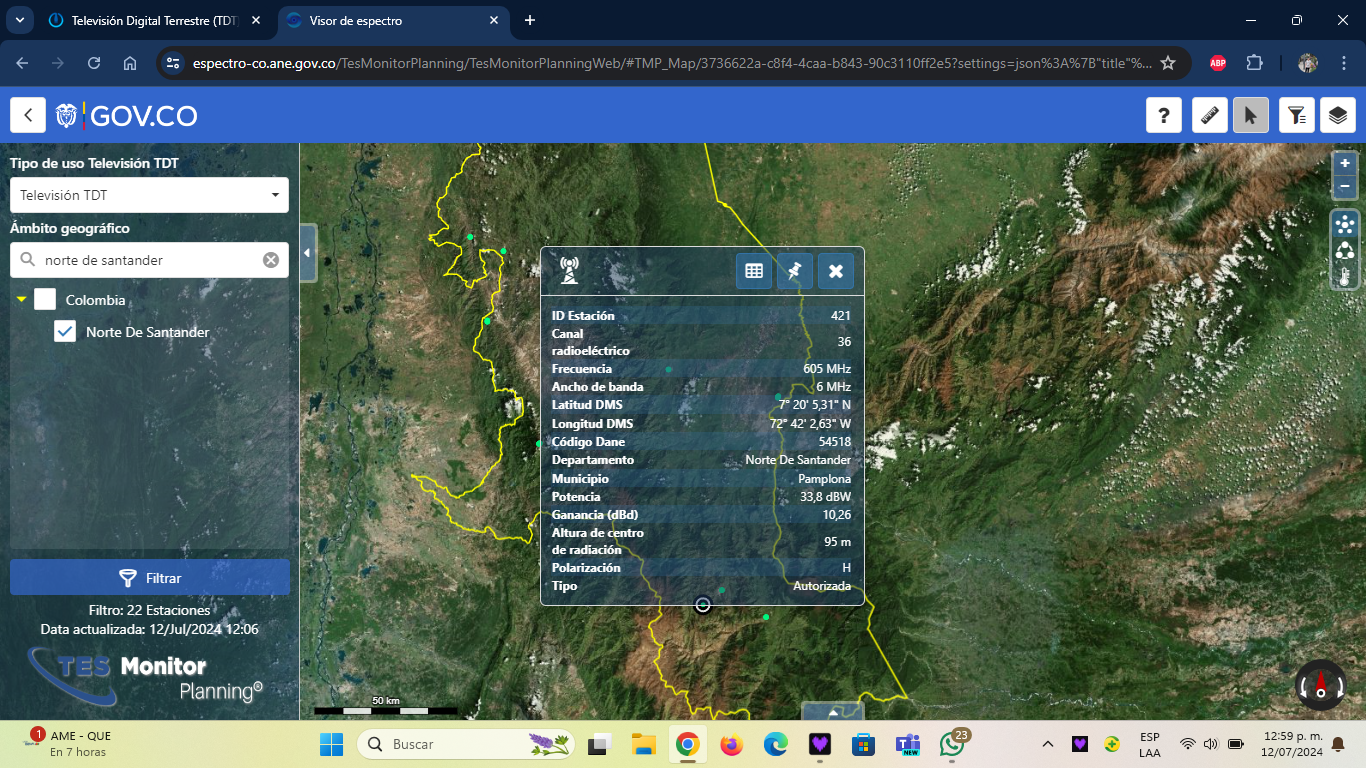Click the station dot southeast of selected marker
1366x768 pixels.
766,617
